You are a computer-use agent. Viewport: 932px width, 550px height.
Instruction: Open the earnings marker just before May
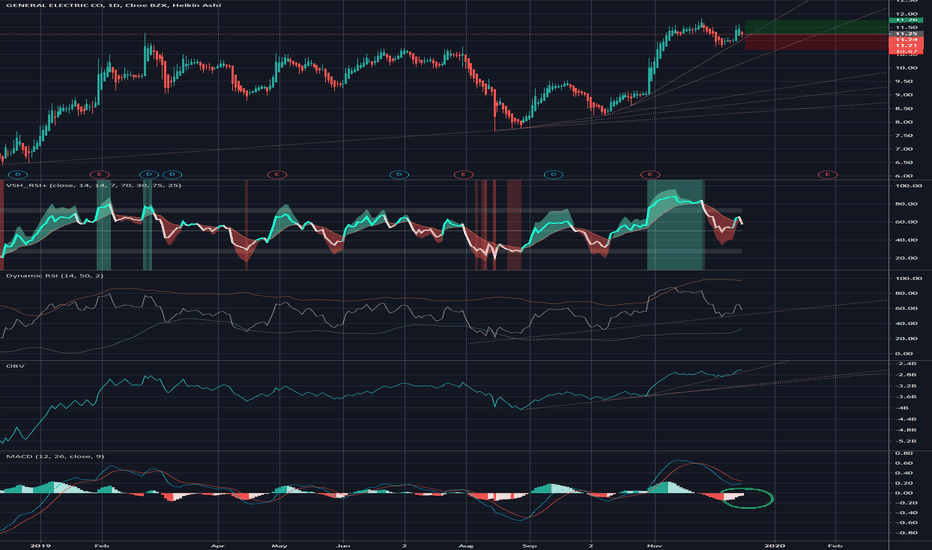(x=277, y=174)
